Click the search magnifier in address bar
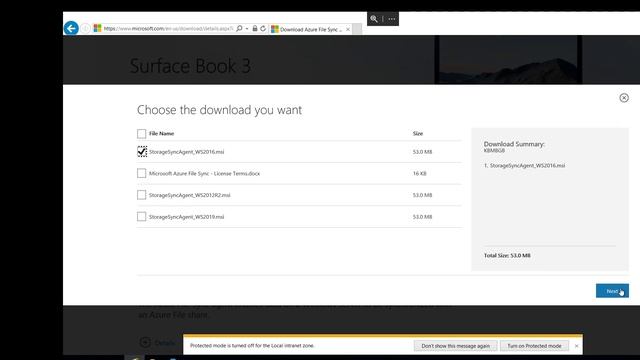This screenshot has height=360, width=640. click(x=239, y=28)
